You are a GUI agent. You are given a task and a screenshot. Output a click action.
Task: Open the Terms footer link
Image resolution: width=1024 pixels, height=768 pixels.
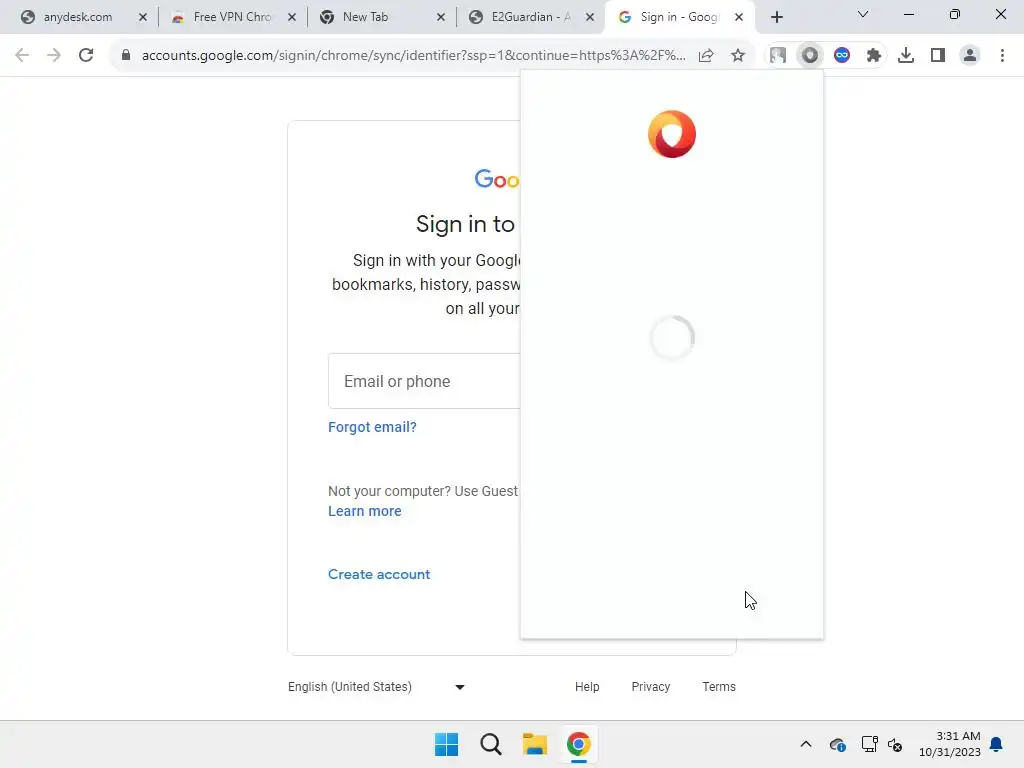point(719,686)
